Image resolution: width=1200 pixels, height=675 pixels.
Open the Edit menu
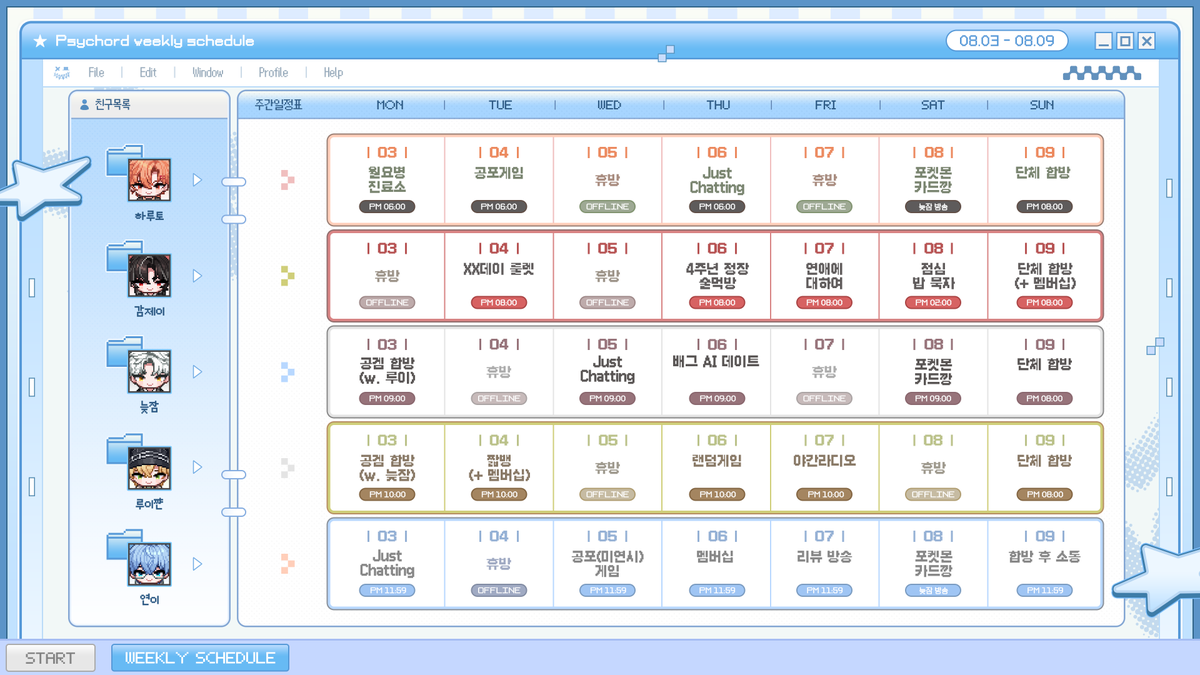(148, 73)
